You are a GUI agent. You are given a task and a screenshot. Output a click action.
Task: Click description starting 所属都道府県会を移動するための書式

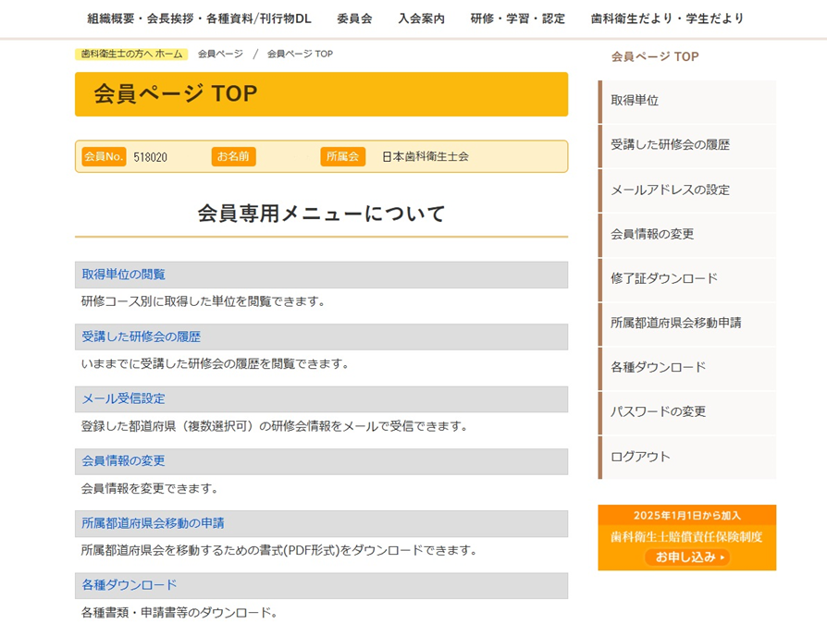tap(279, 551)
